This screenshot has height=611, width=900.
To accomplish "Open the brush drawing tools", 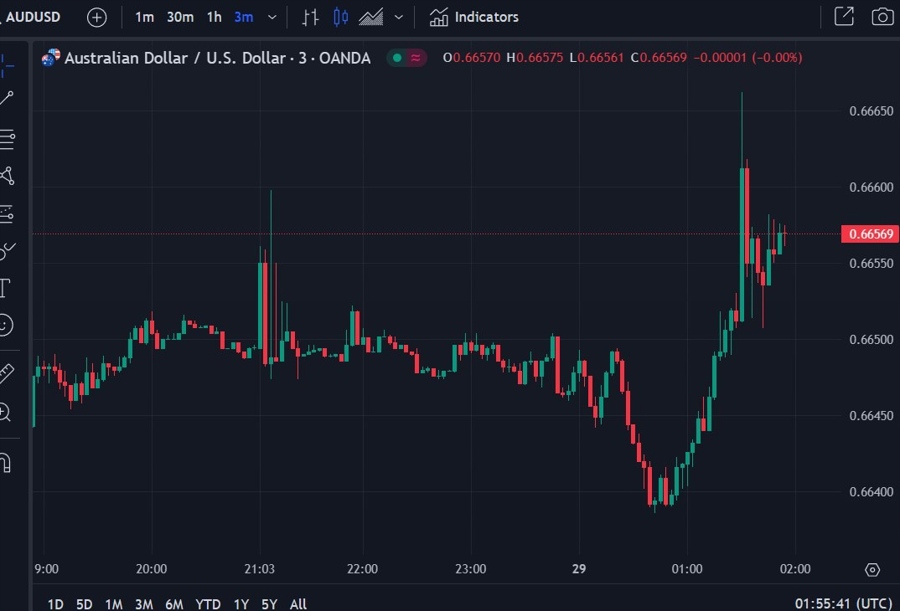I will click(x=7, y=250).
